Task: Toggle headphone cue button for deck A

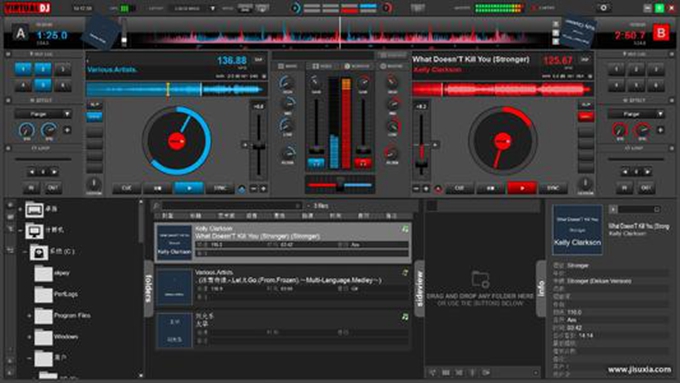Action: coord(316,163)
